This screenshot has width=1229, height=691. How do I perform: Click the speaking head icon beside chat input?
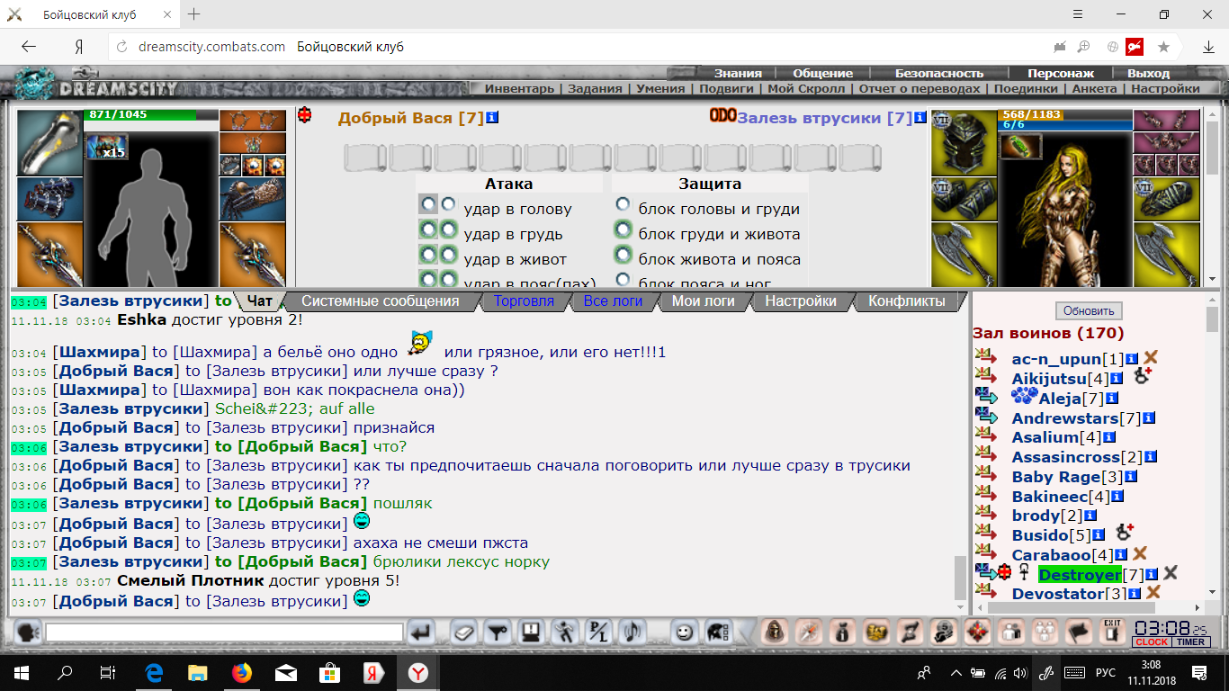[x=28, y=632]
